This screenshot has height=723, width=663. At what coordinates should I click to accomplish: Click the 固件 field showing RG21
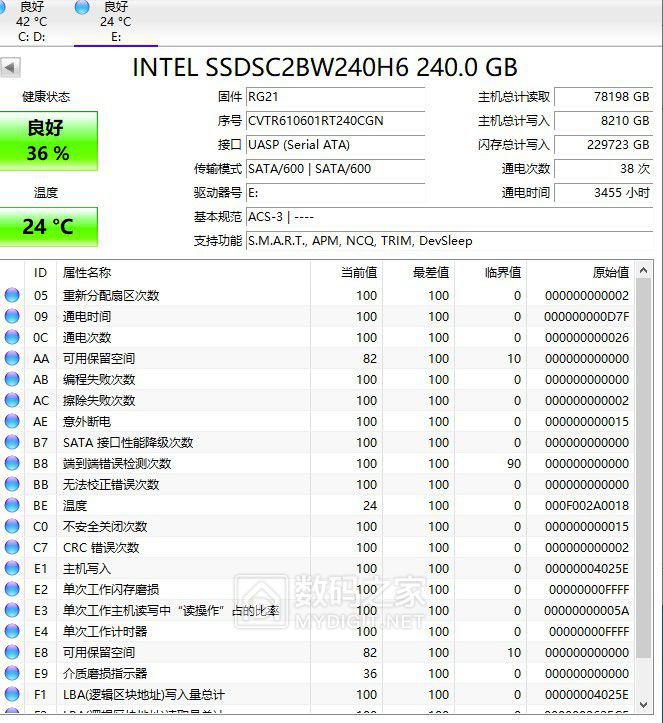point(335,97)
